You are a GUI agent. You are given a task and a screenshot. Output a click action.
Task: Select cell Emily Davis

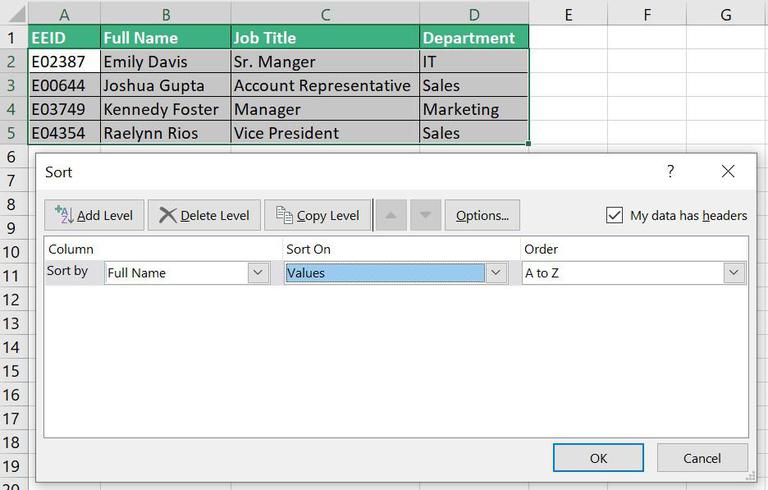point(166,62)
